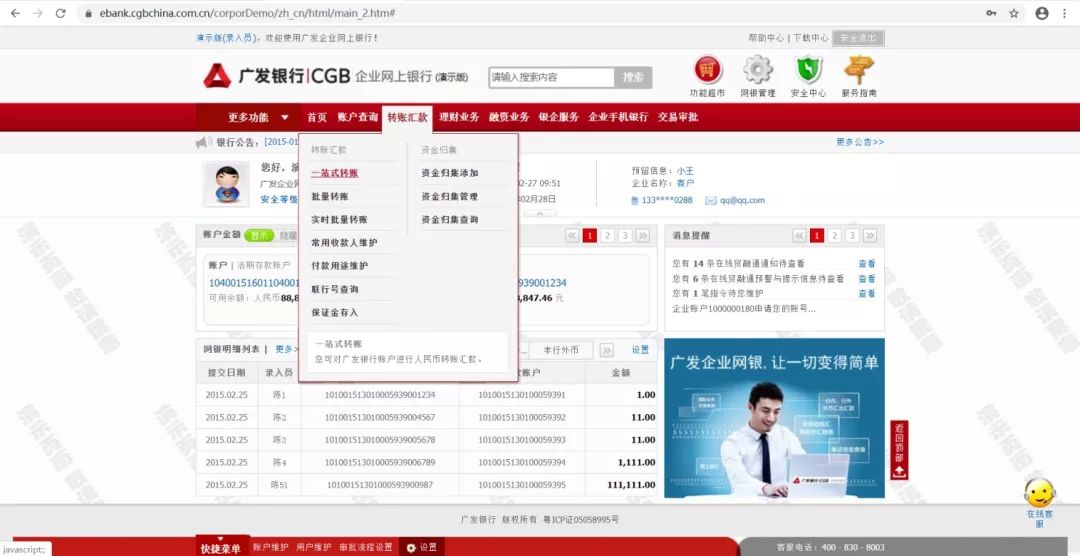Open 账户维护 in bottom shortcut bar

coord(271,547)
